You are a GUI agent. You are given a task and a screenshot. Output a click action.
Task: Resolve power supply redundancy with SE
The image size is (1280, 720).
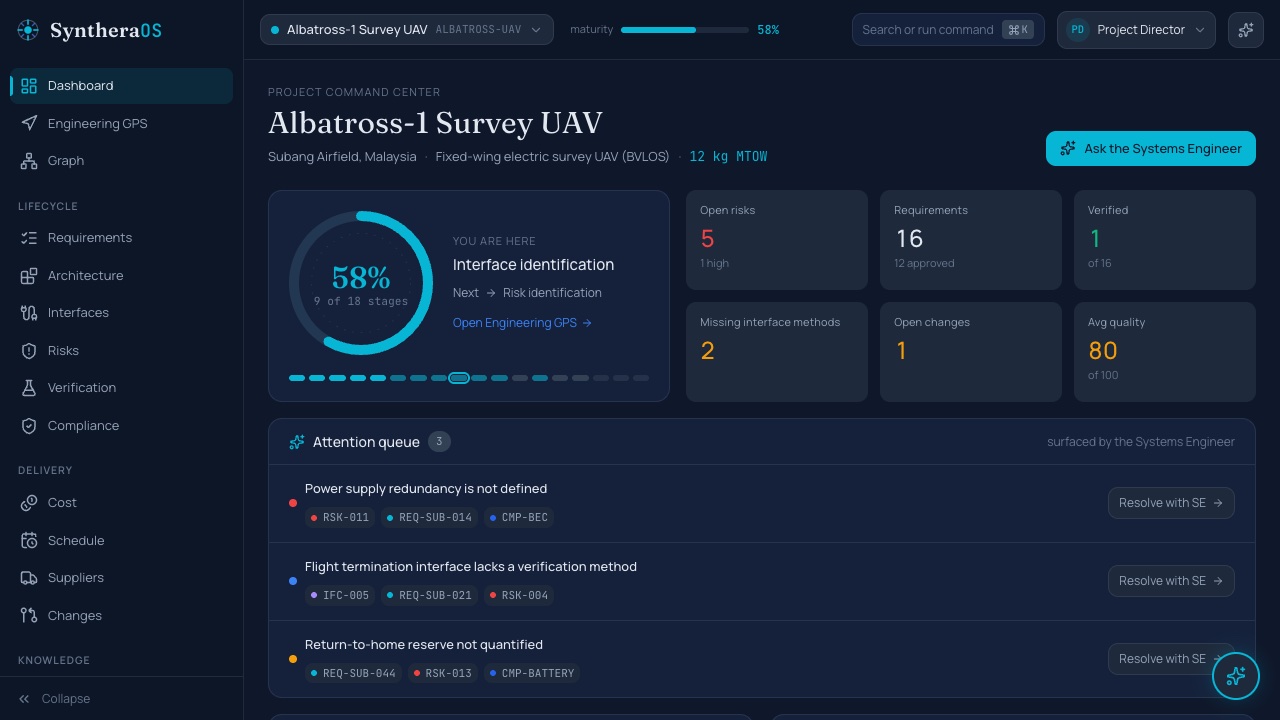[1171, 503]
